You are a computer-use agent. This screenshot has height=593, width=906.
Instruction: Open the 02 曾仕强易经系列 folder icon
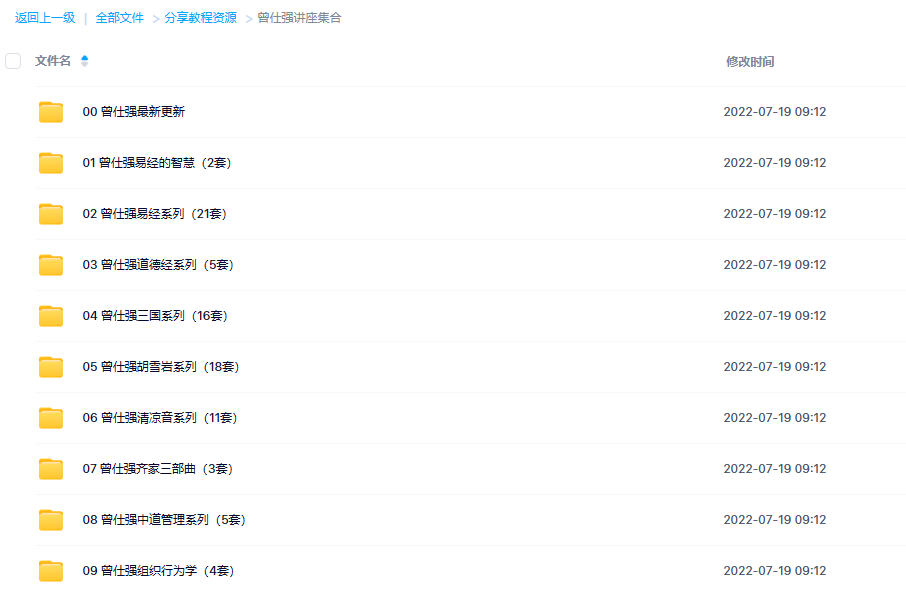pos(50,213)
